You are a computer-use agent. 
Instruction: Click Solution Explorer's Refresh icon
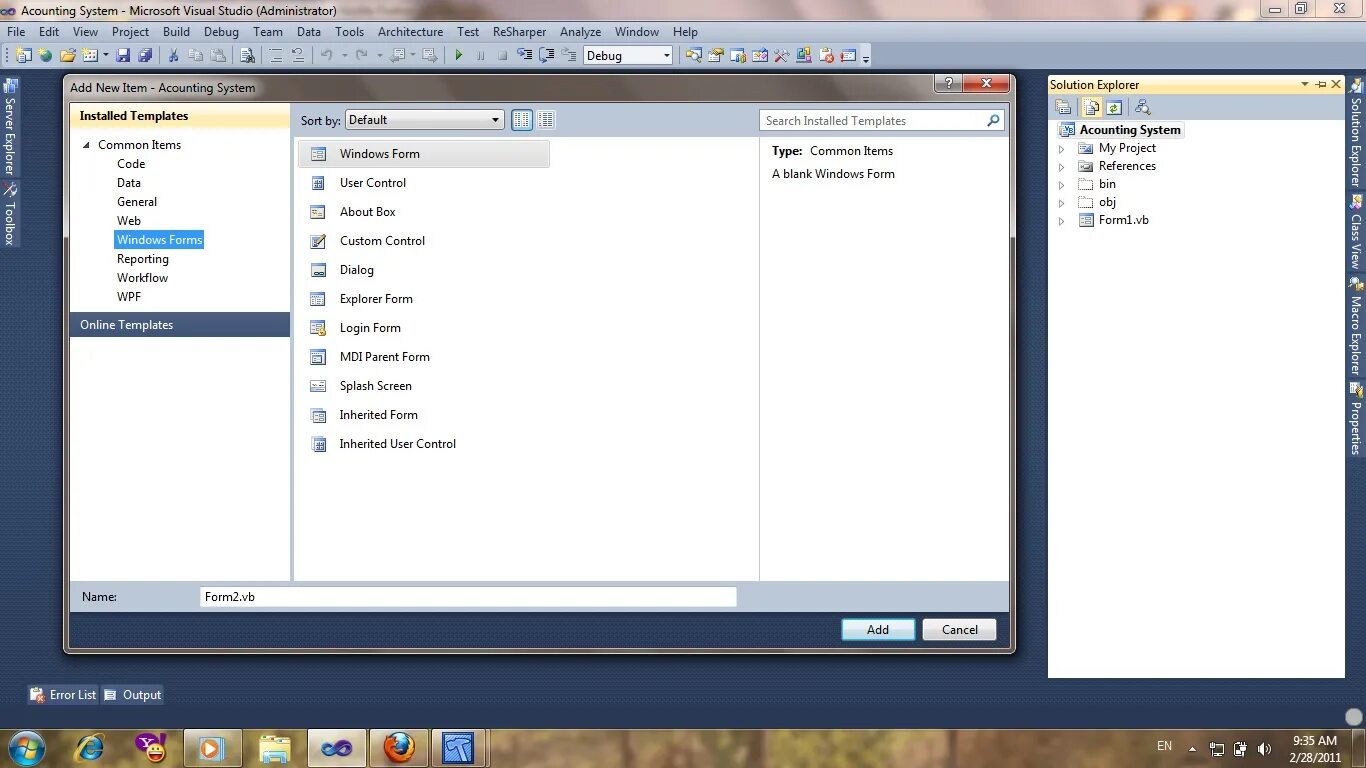1114,107
